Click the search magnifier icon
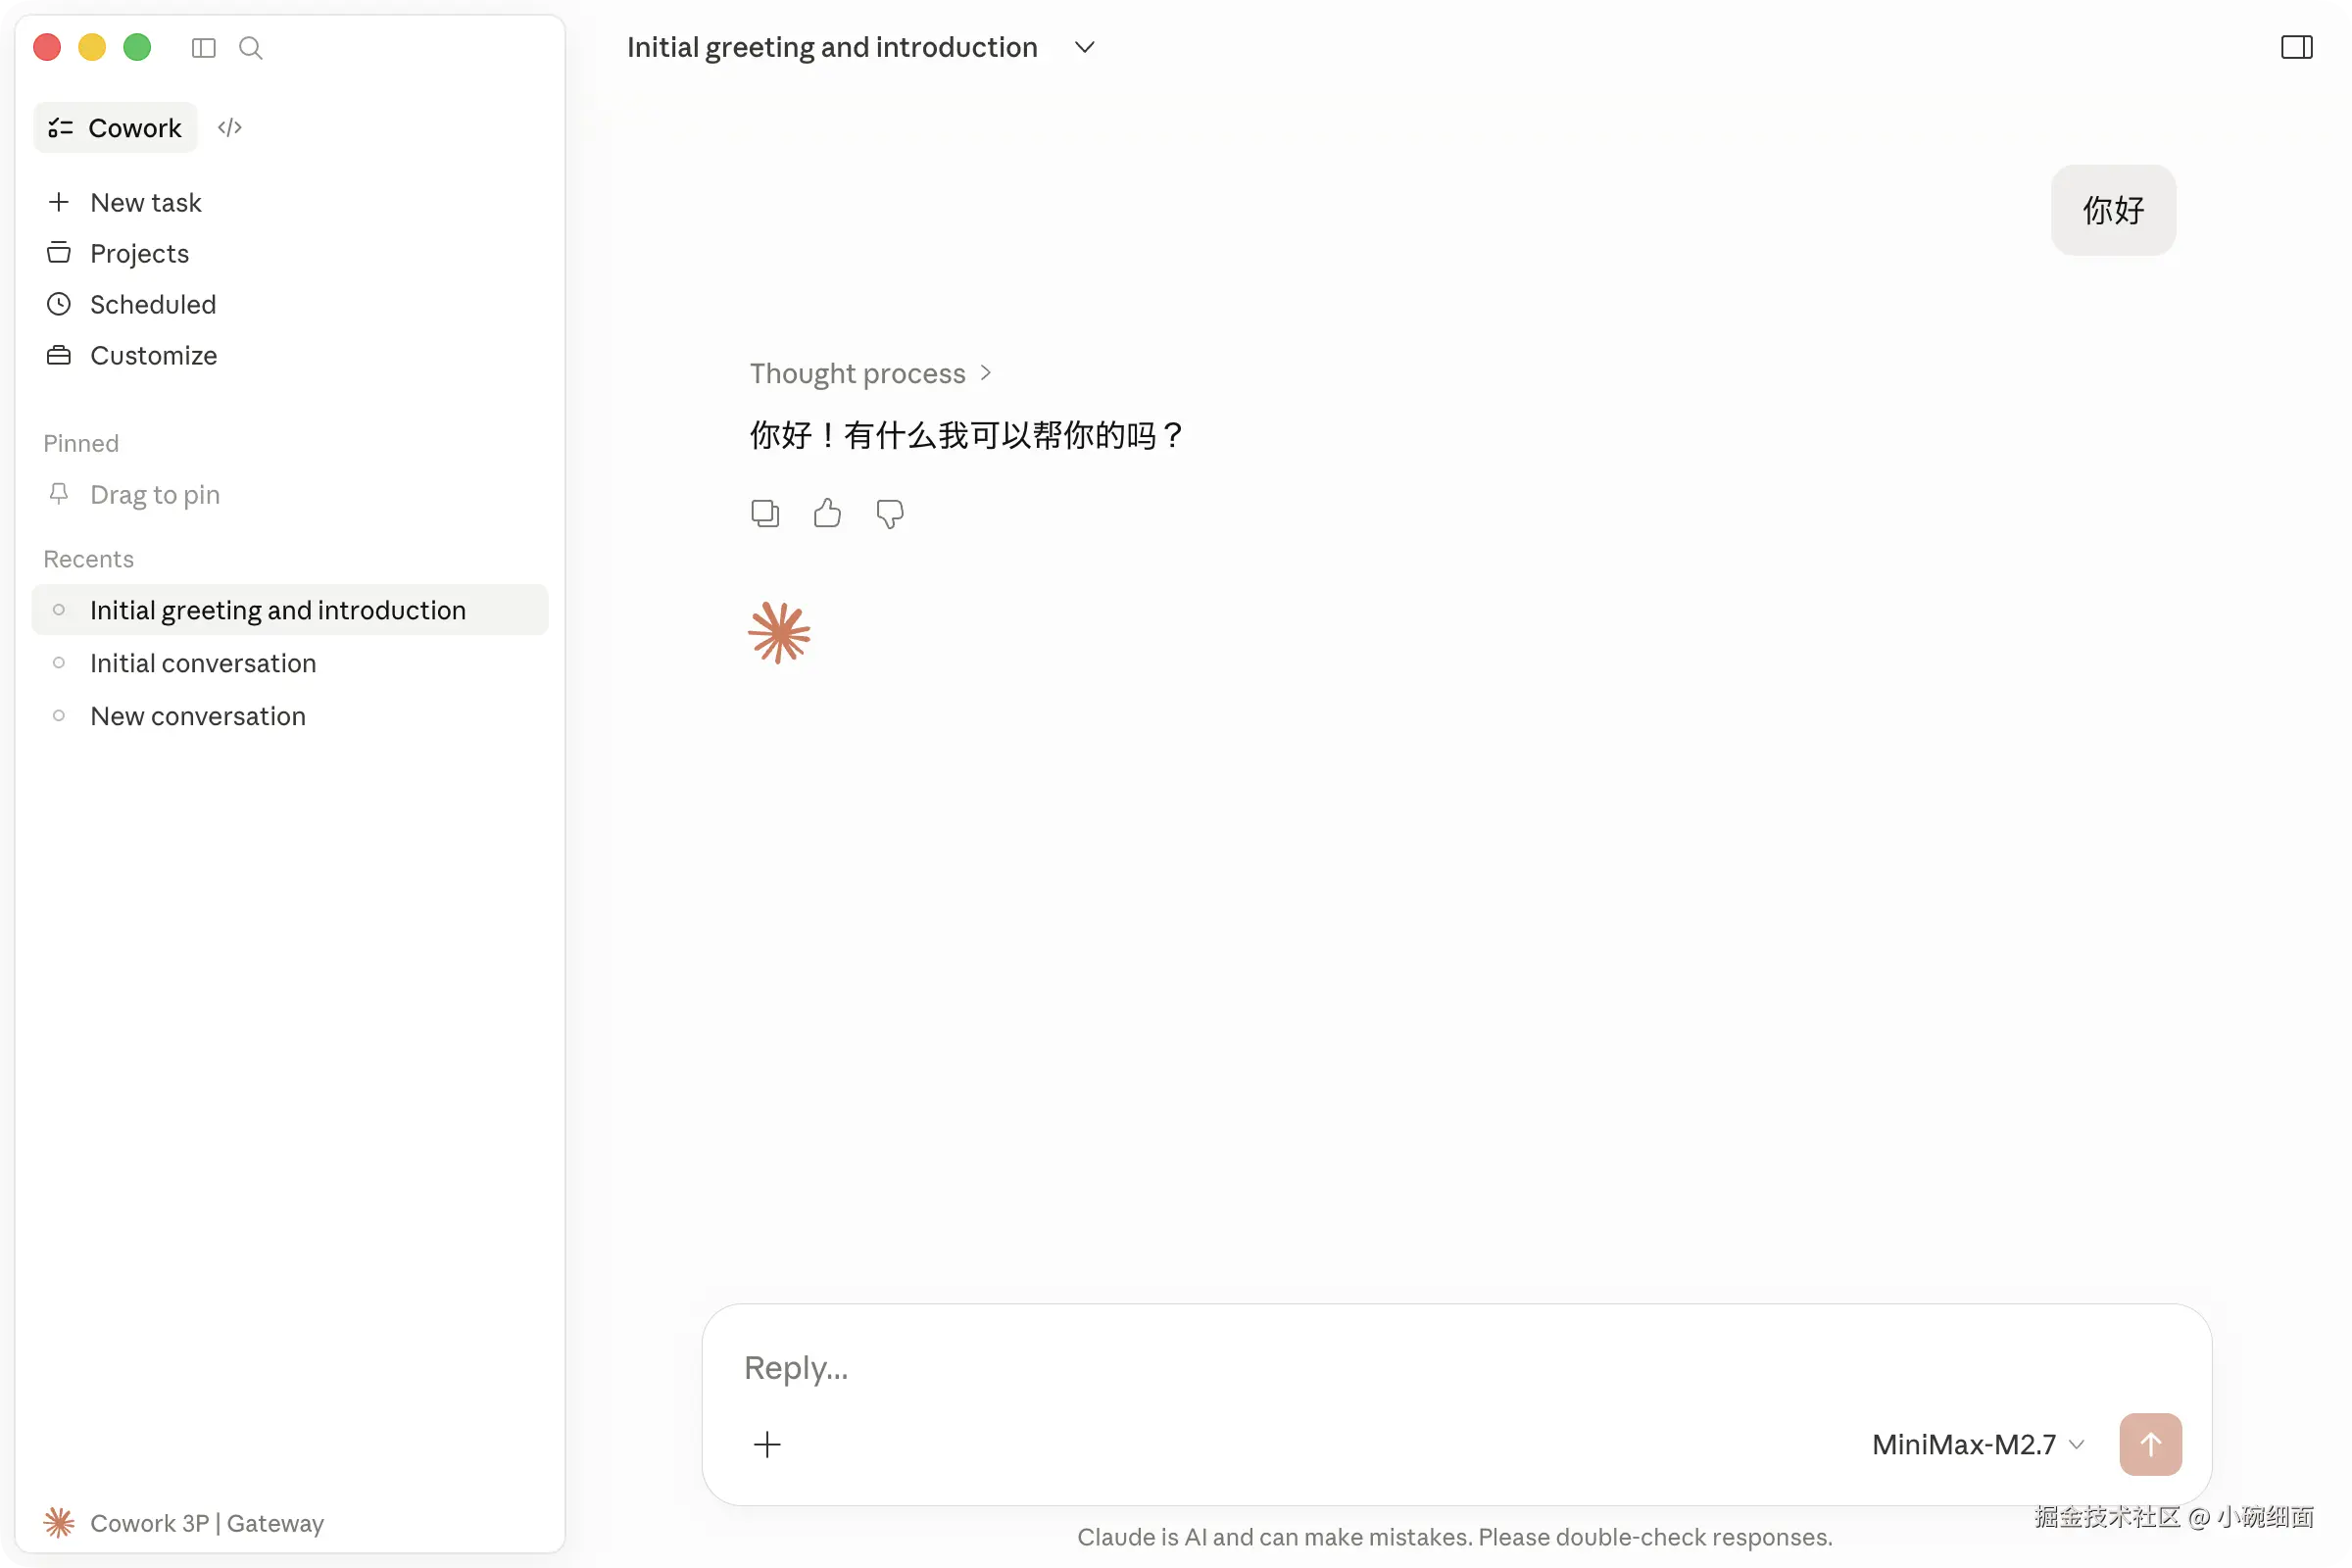 click(251, 48)
